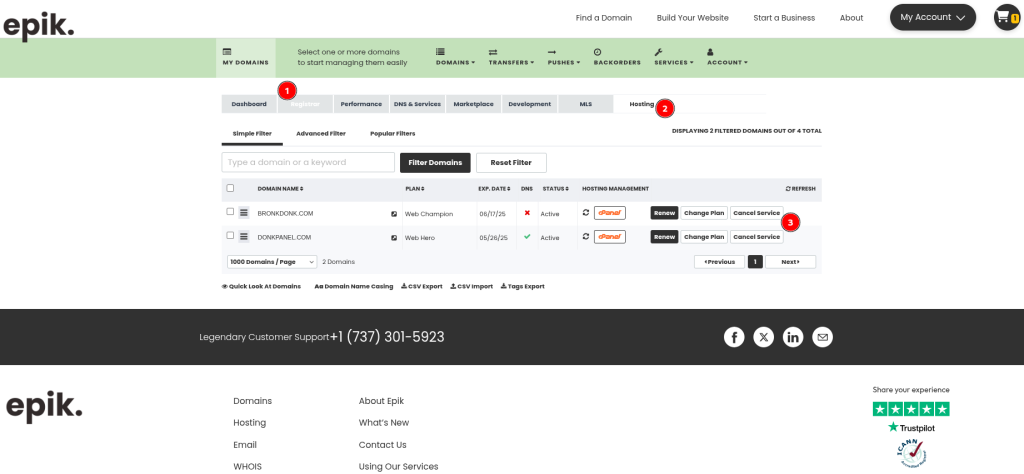This screenshot has height=474, width=1024.
Task: Switch to the Marketplace tab
Action: click(473, 104)
